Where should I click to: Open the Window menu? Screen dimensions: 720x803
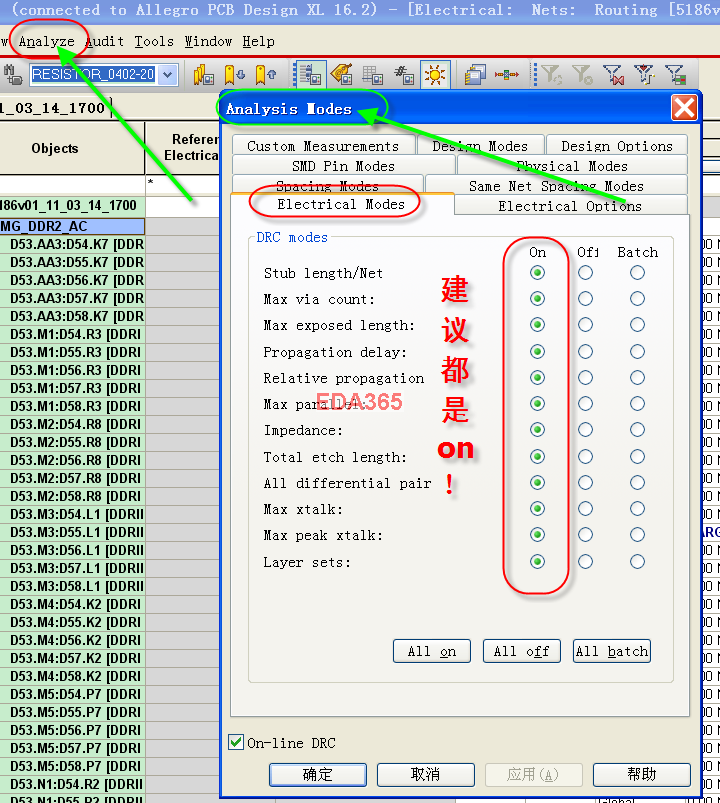[x=208, y=41]
